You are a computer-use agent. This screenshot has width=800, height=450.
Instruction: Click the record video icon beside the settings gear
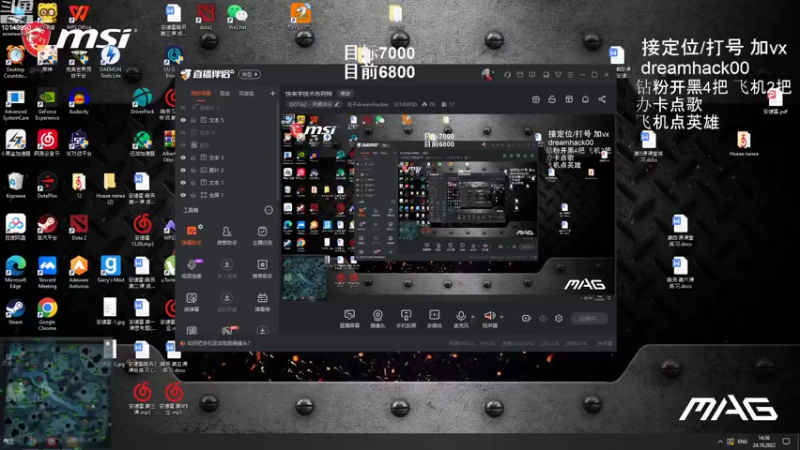526,318
